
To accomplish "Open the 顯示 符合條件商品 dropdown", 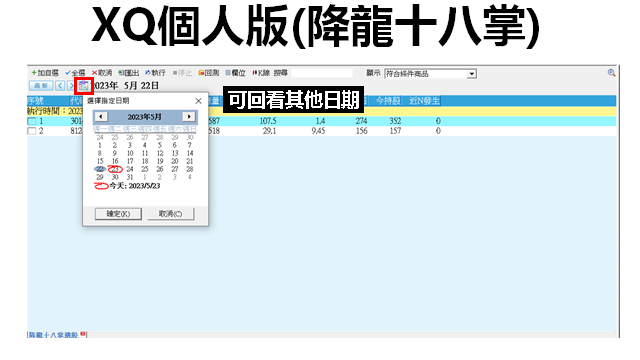I will 471,74.
